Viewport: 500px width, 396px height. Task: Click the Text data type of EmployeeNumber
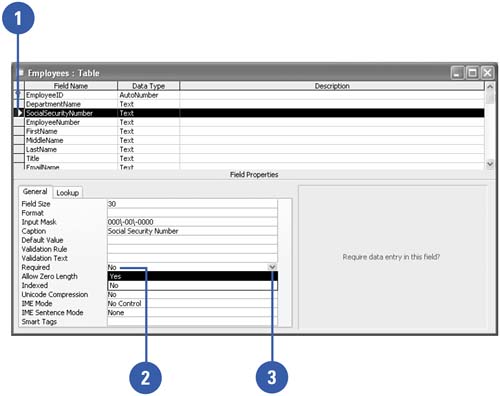pos(148,122)
